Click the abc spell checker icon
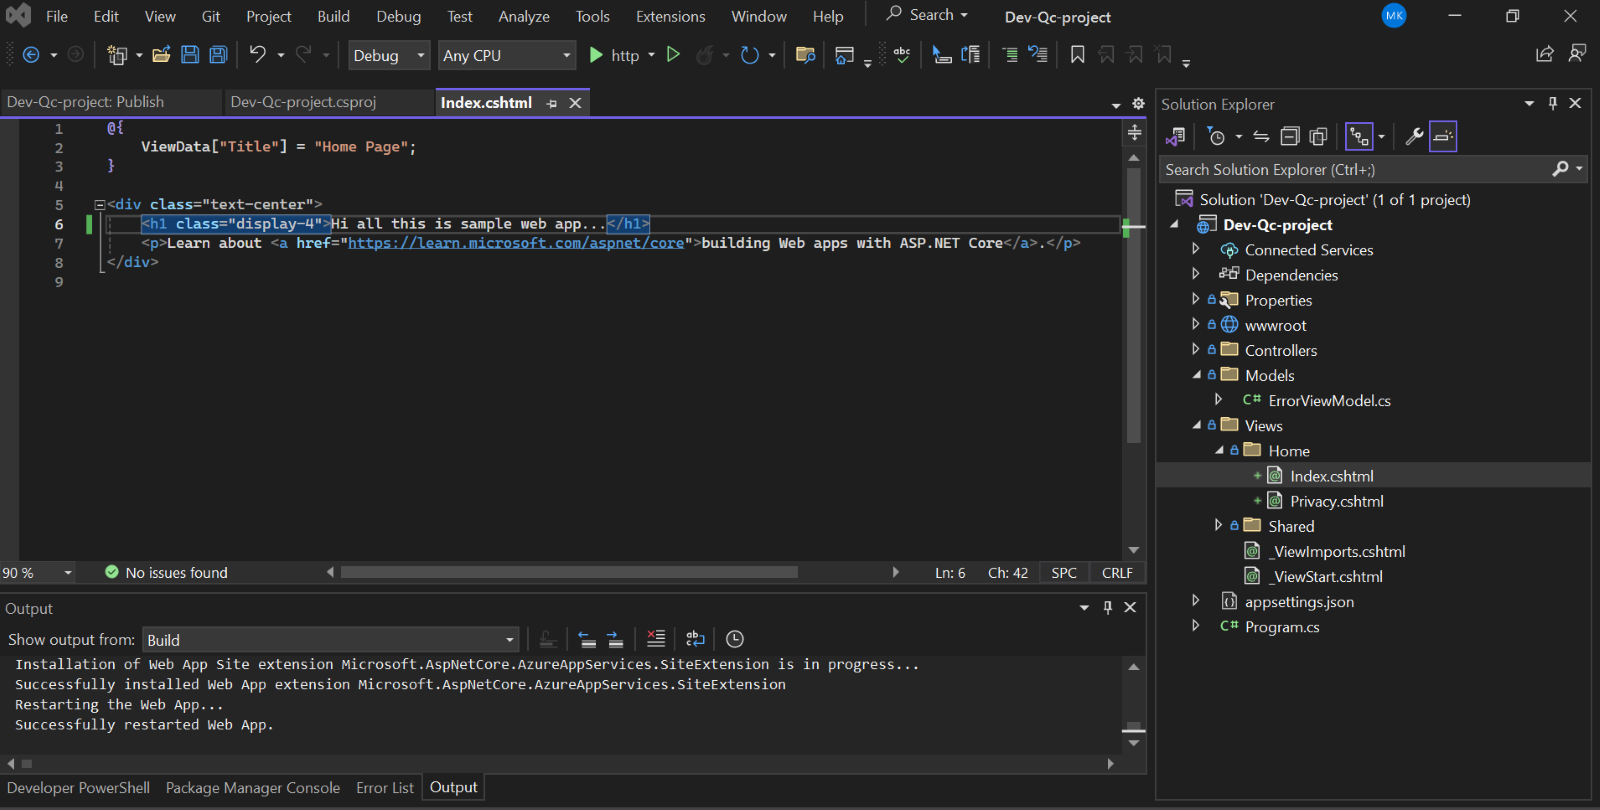 click(902, 55)
